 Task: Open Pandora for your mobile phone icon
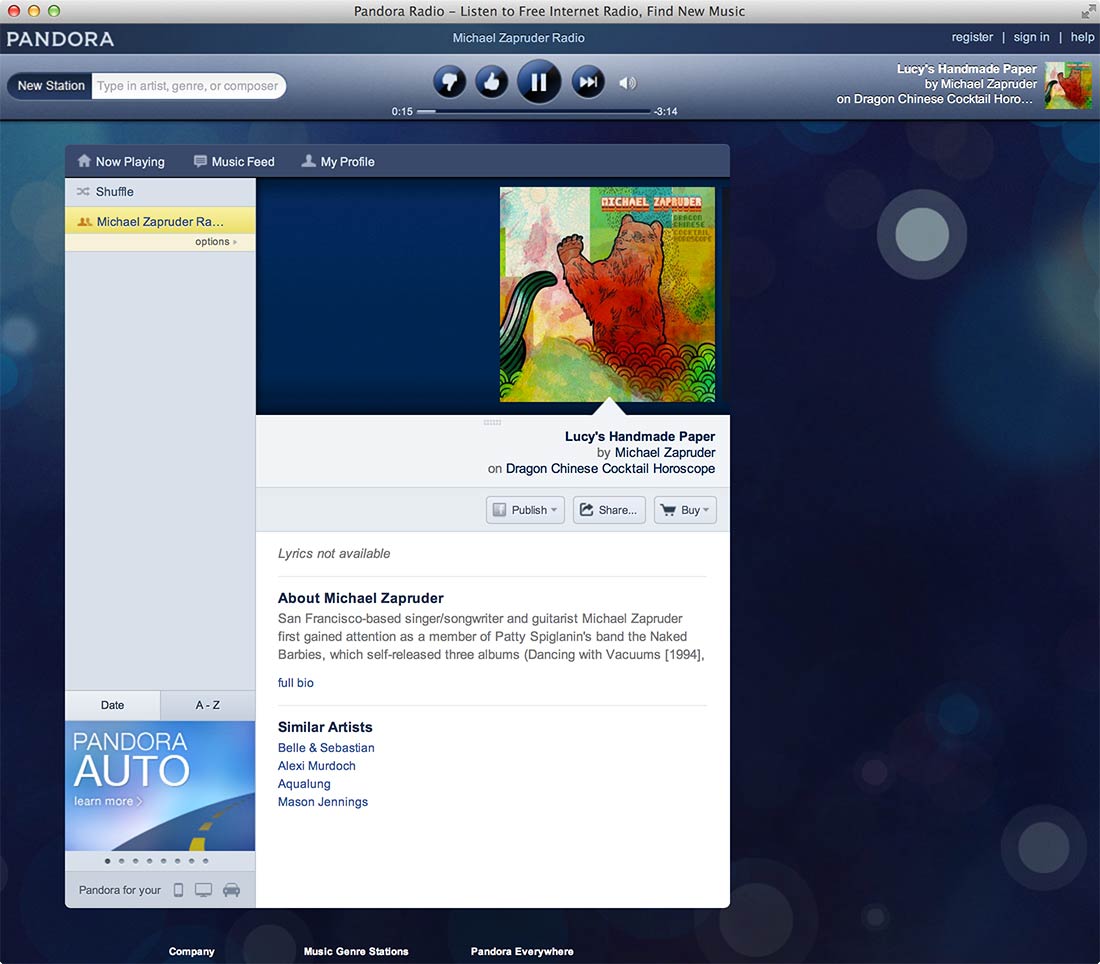pos(178,890)
